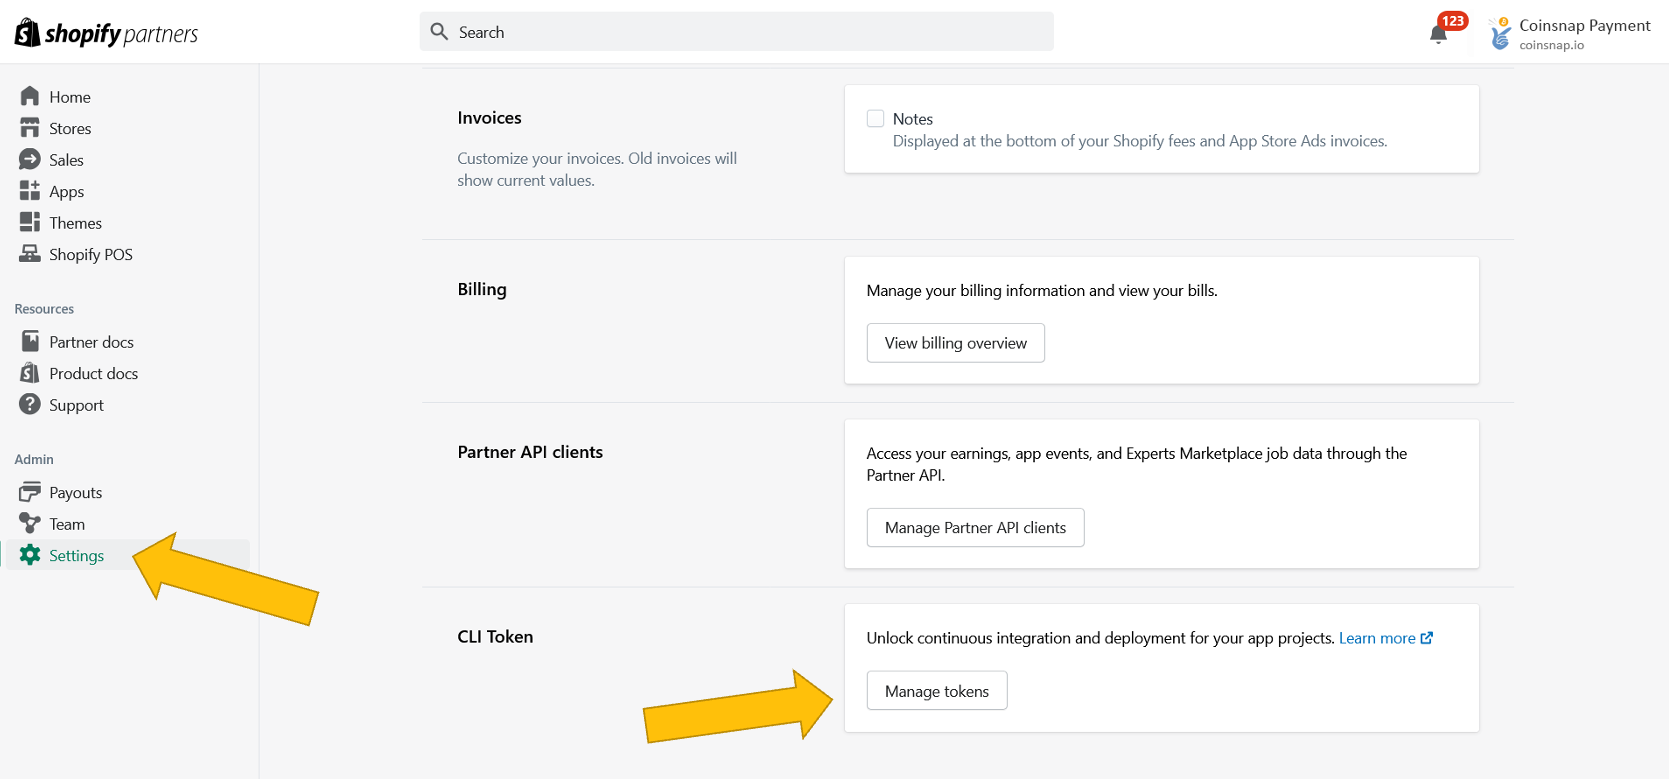
Task: Open Team admin page
Action: [67, 524]
